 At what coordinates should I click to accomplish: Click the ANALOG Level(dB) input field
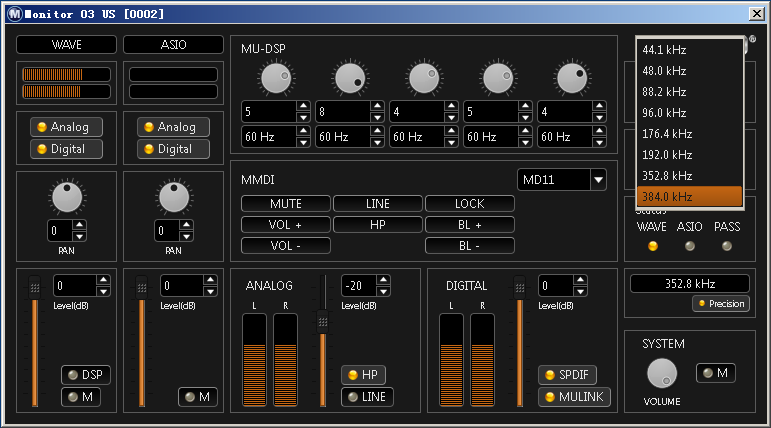[359, 286]
